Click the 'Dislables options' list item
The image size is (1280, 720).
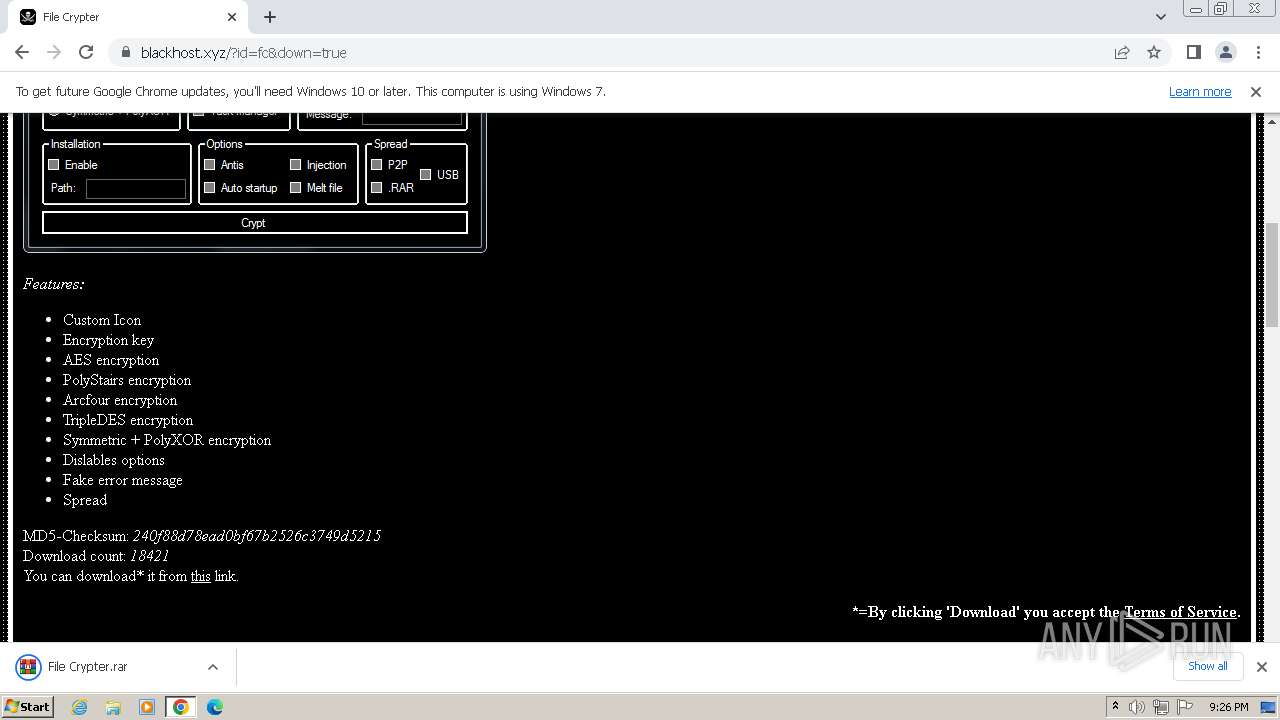114,460
